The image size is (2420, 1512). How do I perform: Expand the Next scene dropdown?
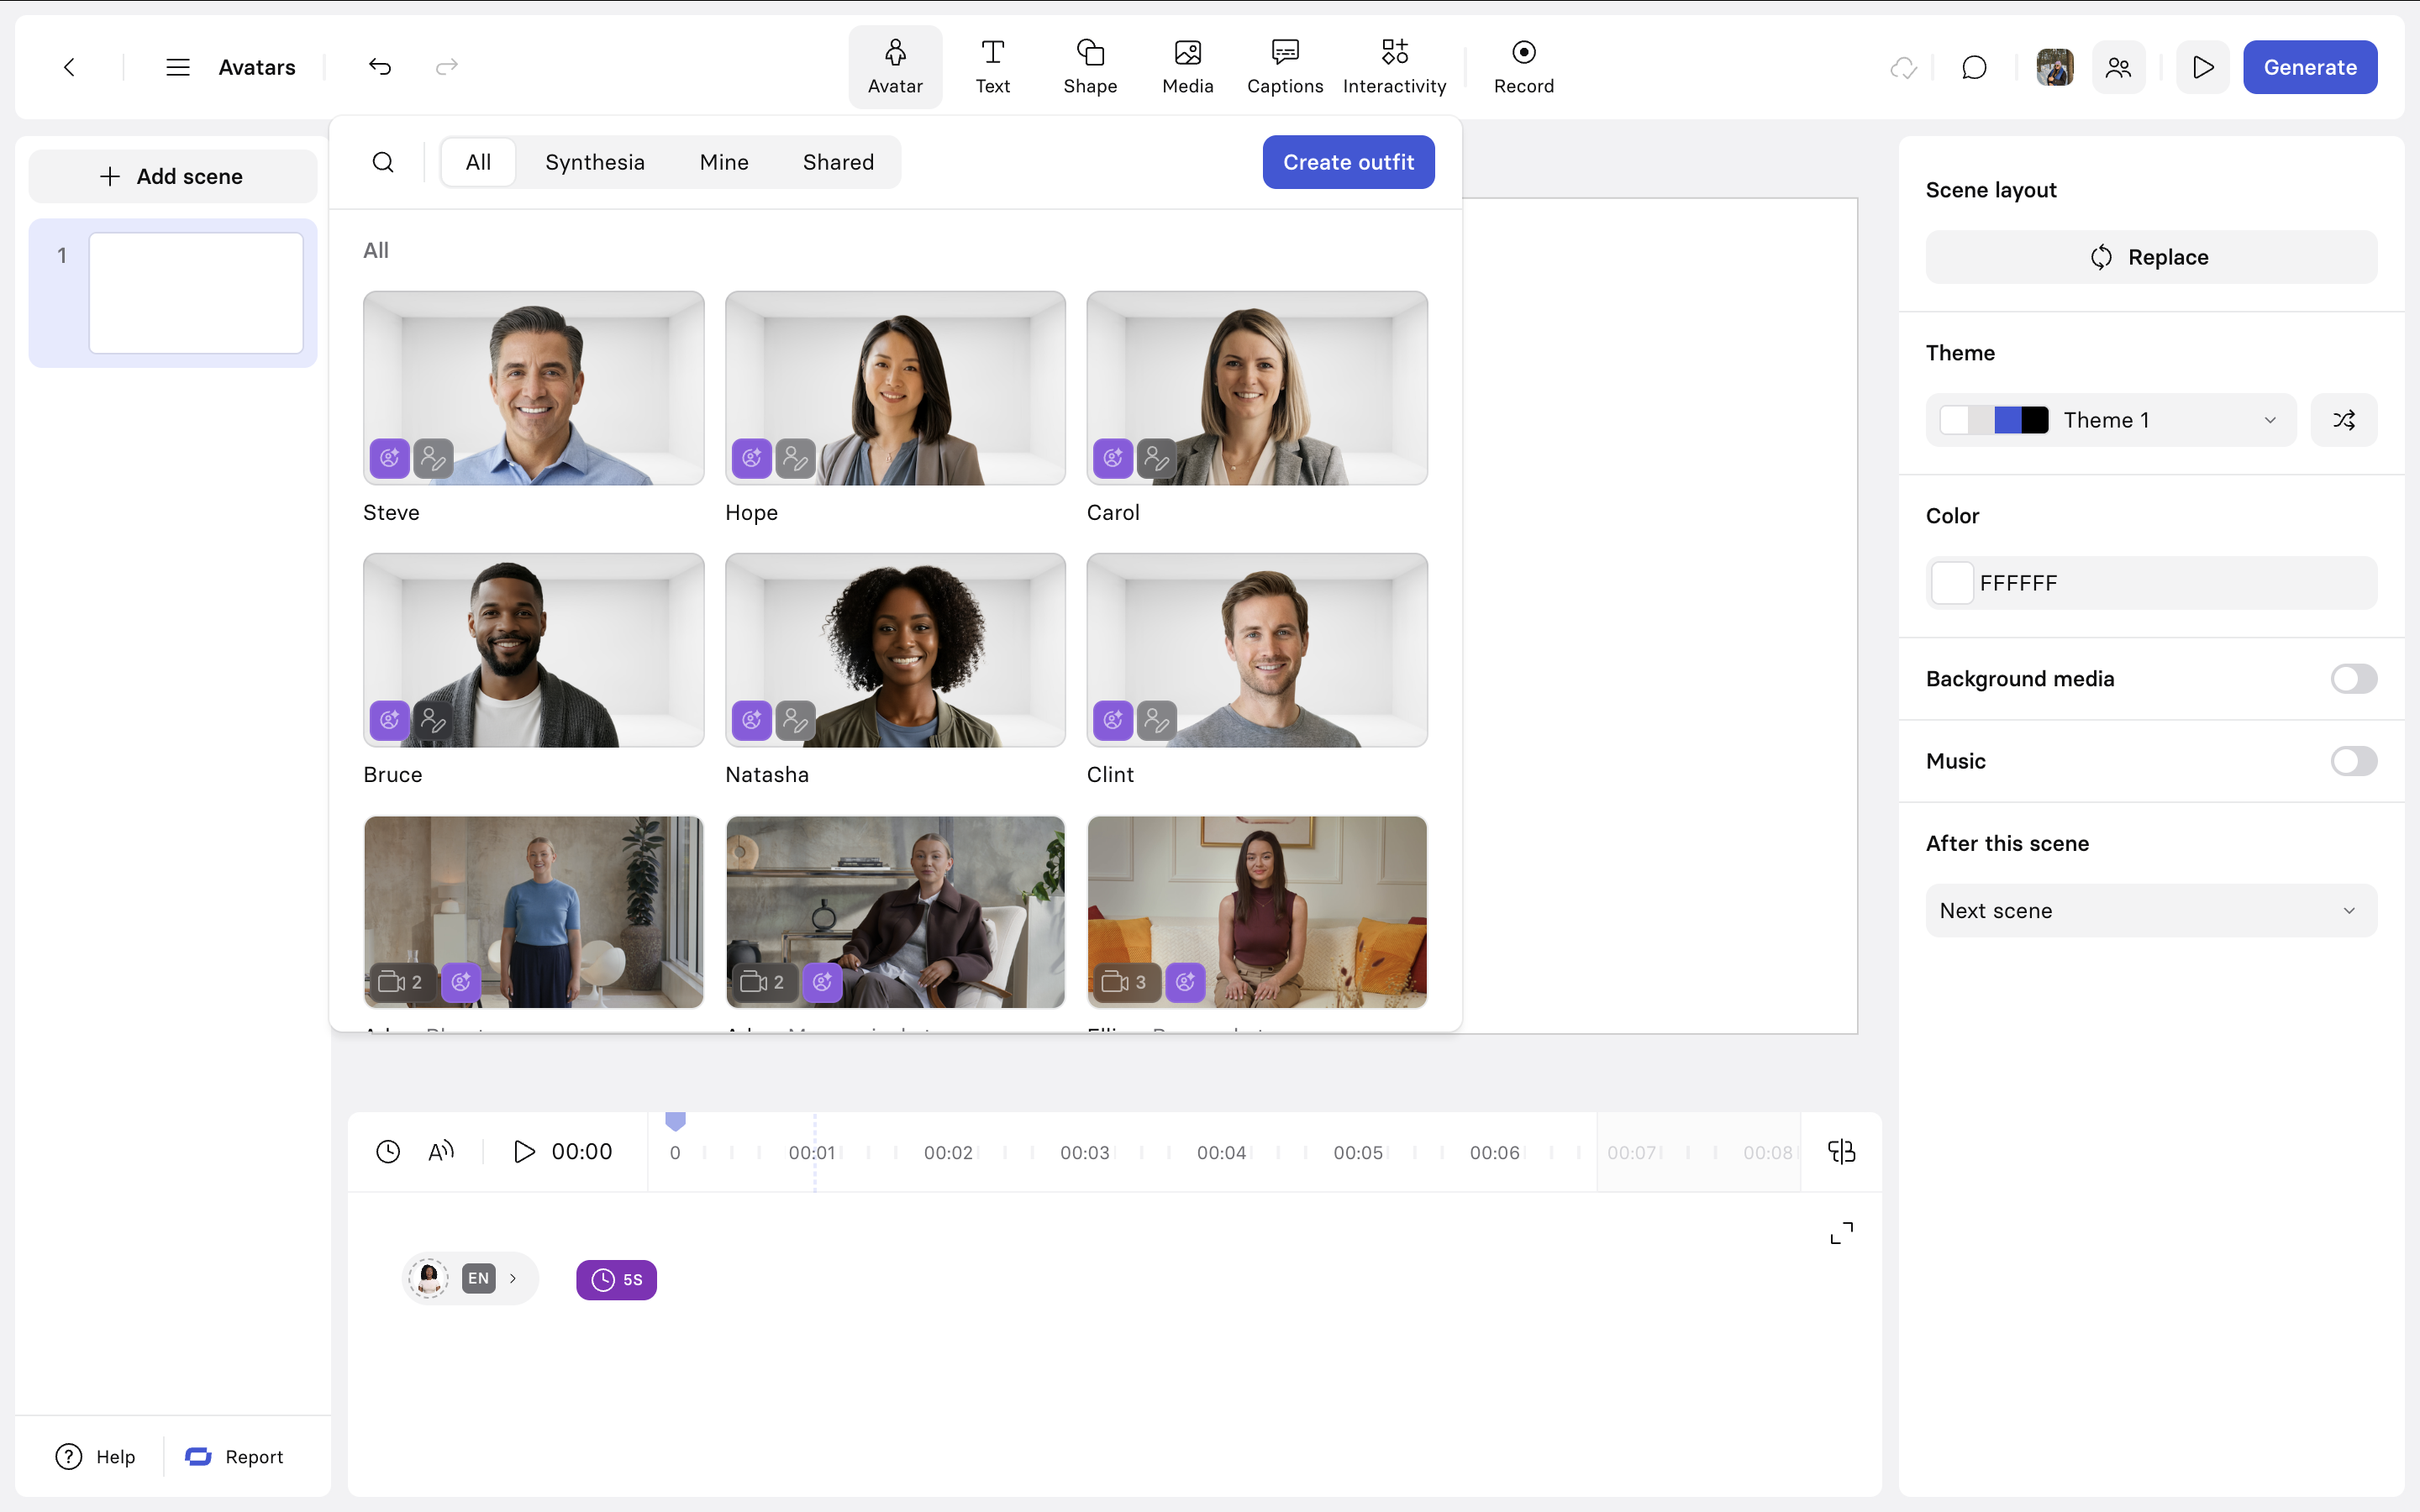[x=2150, y=911]
